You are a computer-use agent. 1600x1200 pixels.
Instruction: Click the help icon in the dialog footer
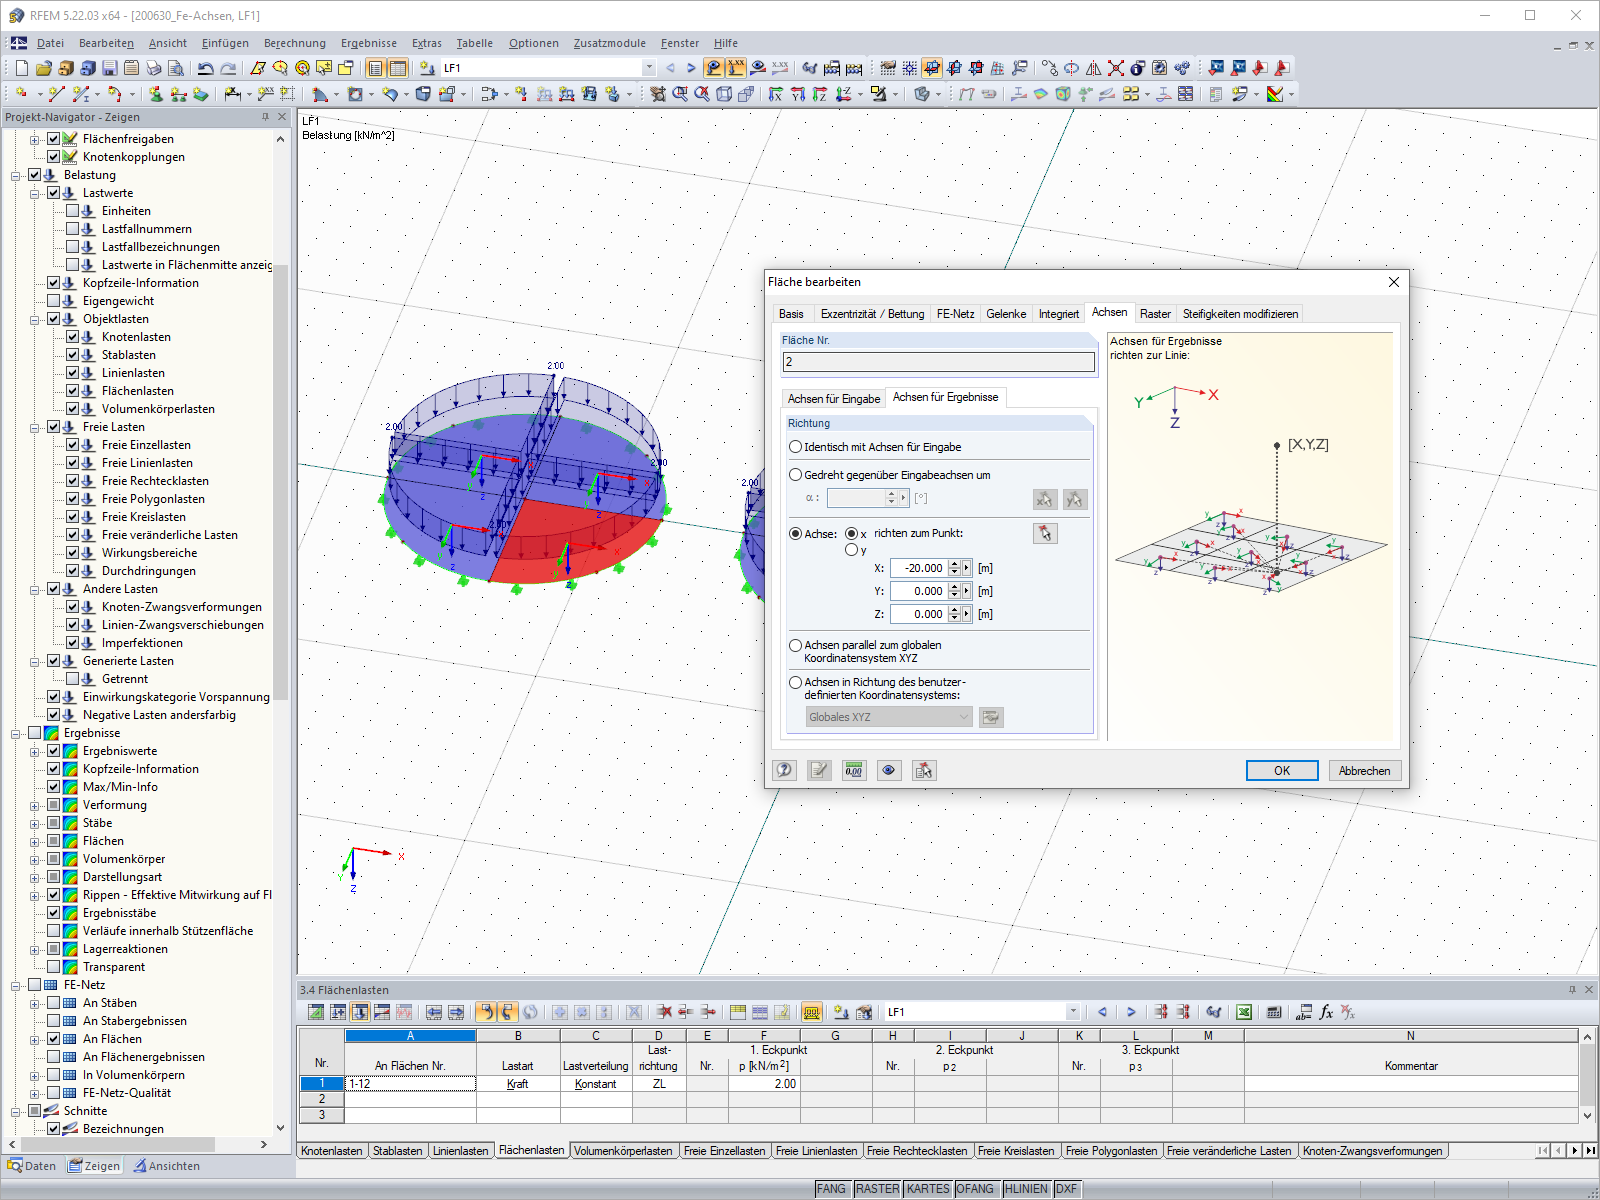point(784,770)
